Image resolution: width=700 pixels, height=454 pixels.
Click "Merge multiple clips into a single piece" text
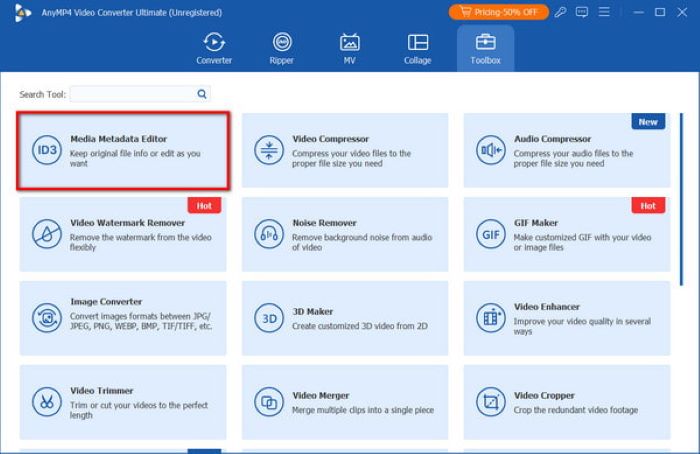(362, 410)
